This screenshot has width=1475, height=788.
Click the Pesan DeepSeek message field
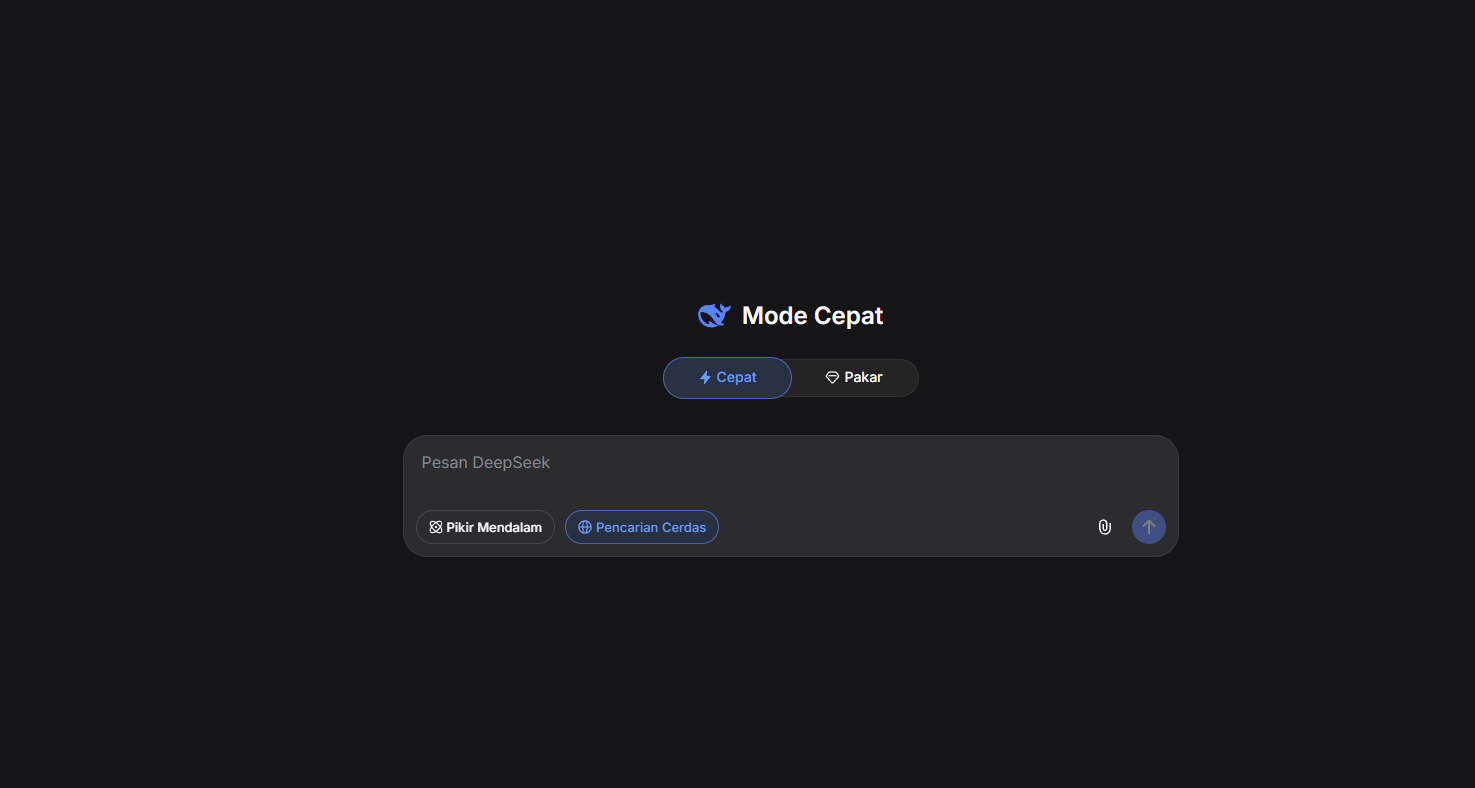790,470
